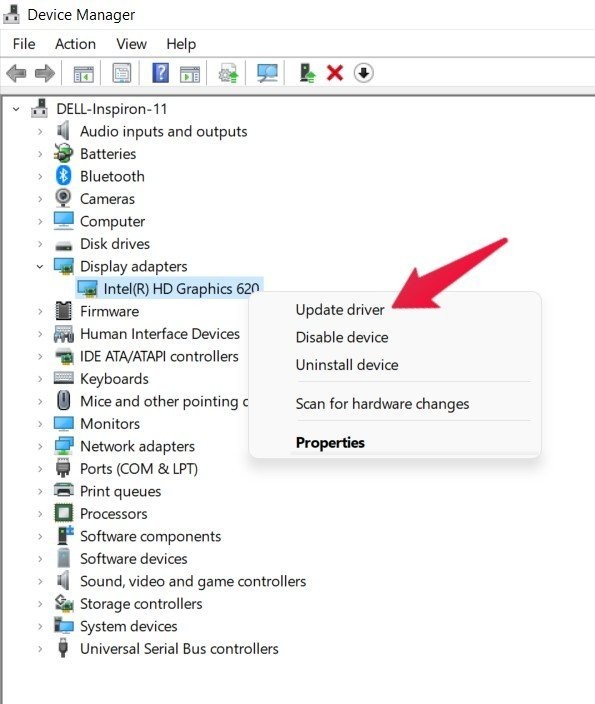Collapse the DELL-Inspiron-11 root node
Image resolution: width=595 pixels, height=704 pixels.
tap(16, 109)
